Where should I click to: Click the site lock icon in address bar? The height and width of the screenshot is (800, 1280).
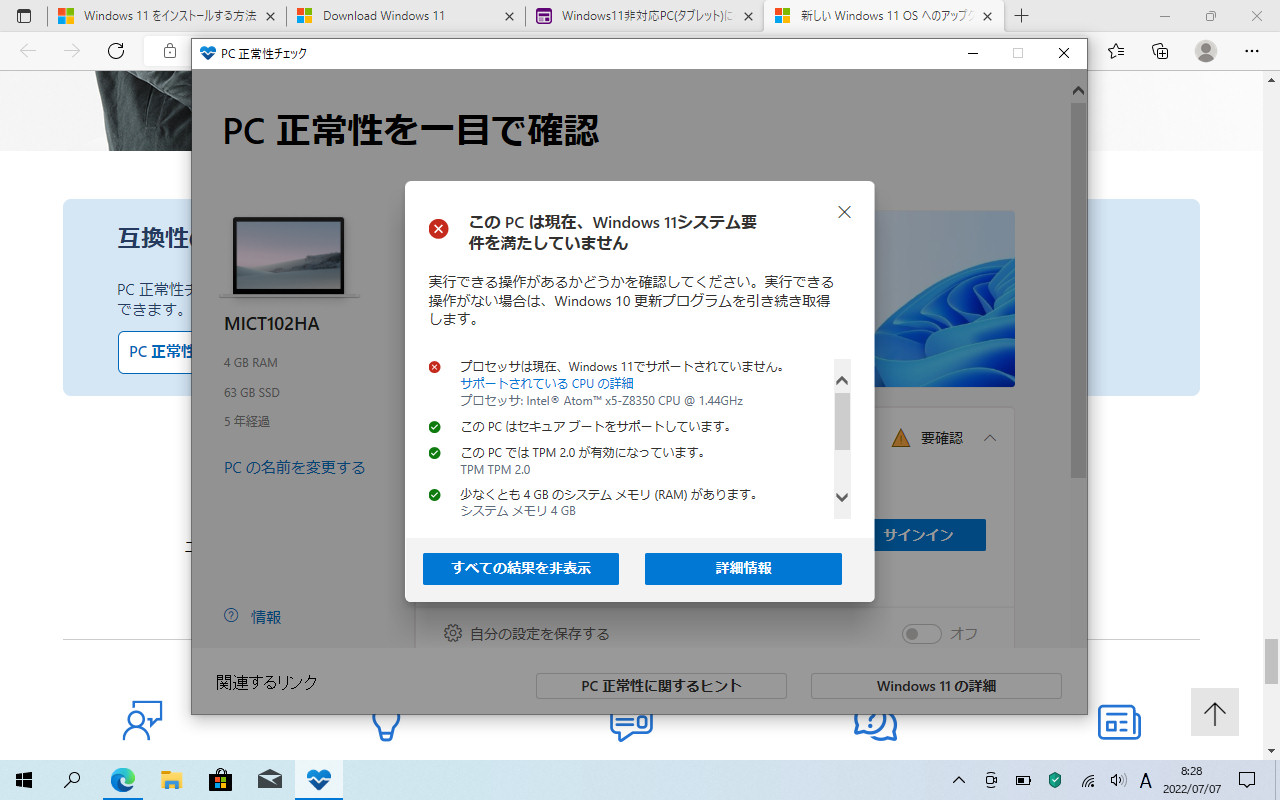[170, 51]
